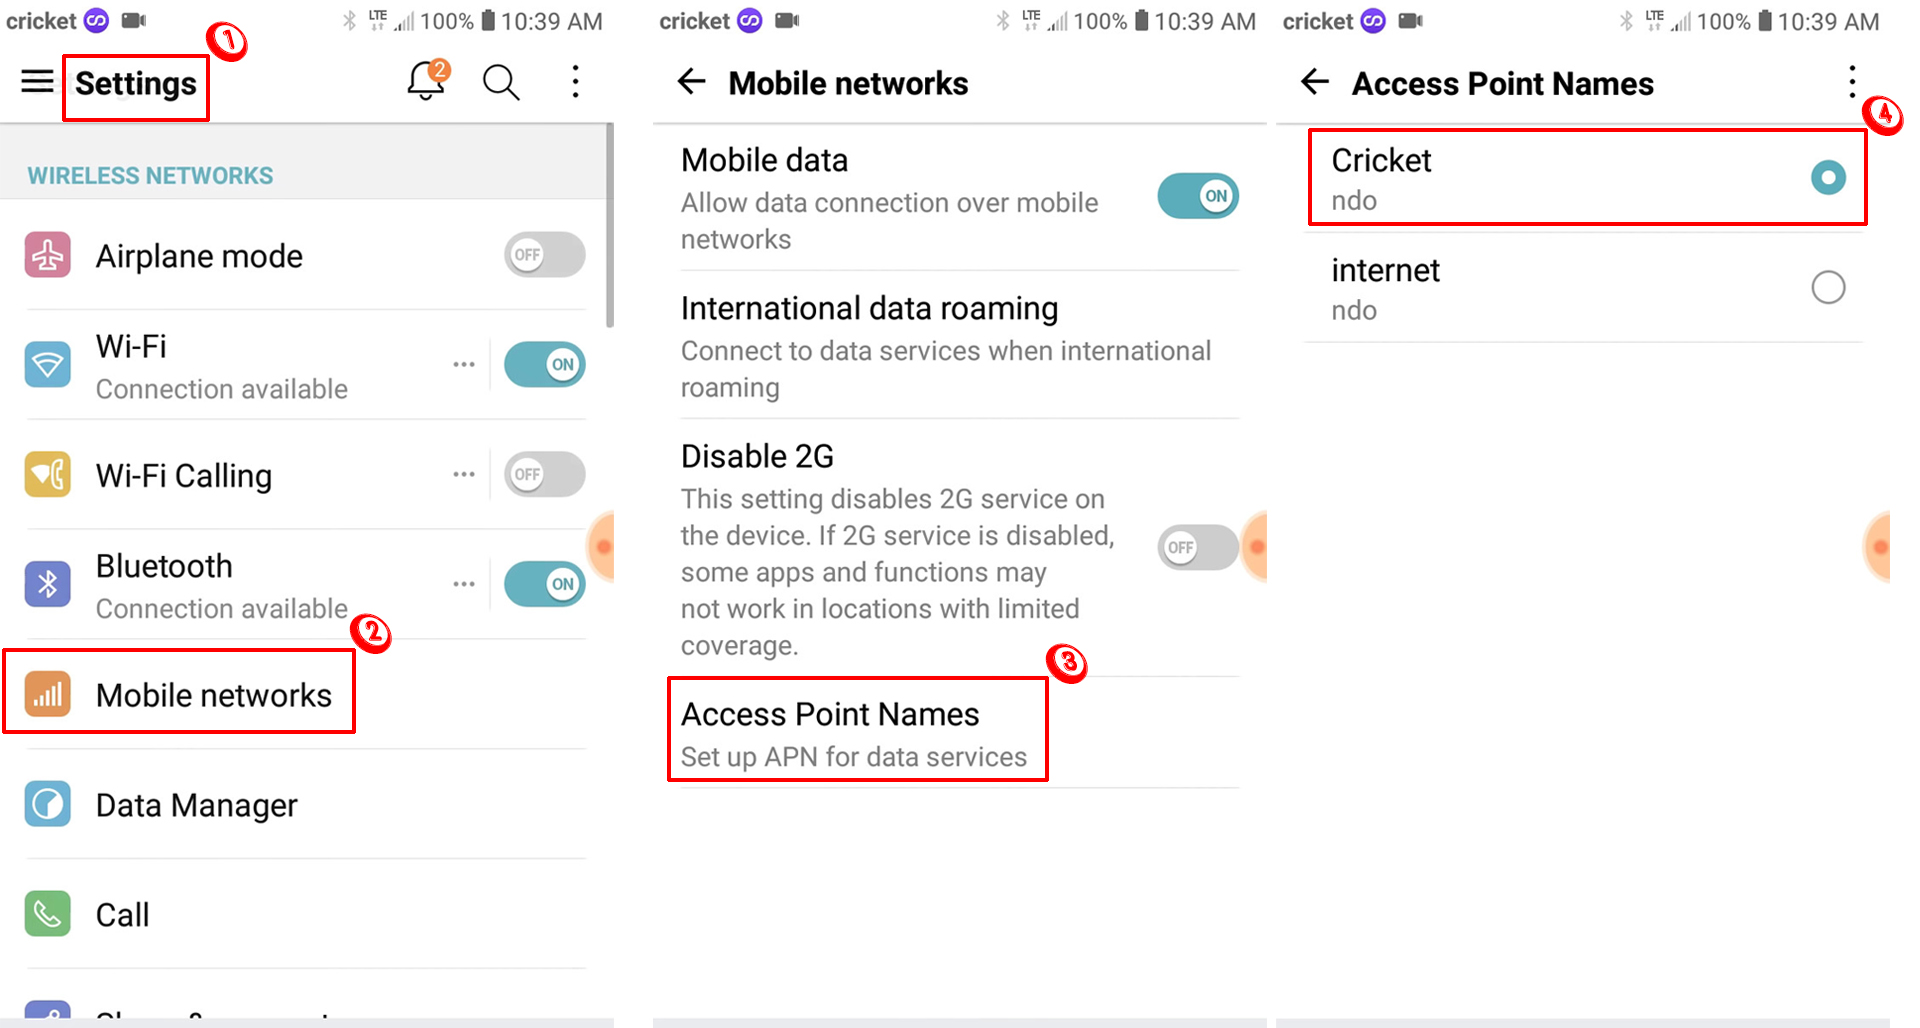
Task: Open search in Settings
Action: [x=500, y=82]
